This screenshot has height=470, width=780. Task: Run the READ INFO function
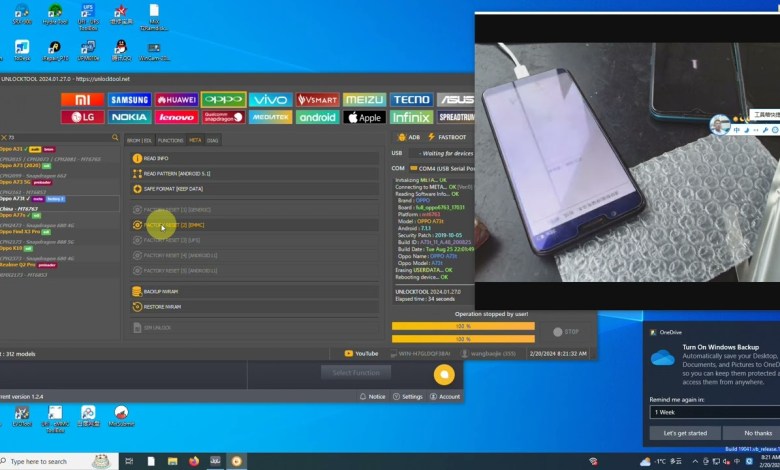pos(254,158)
